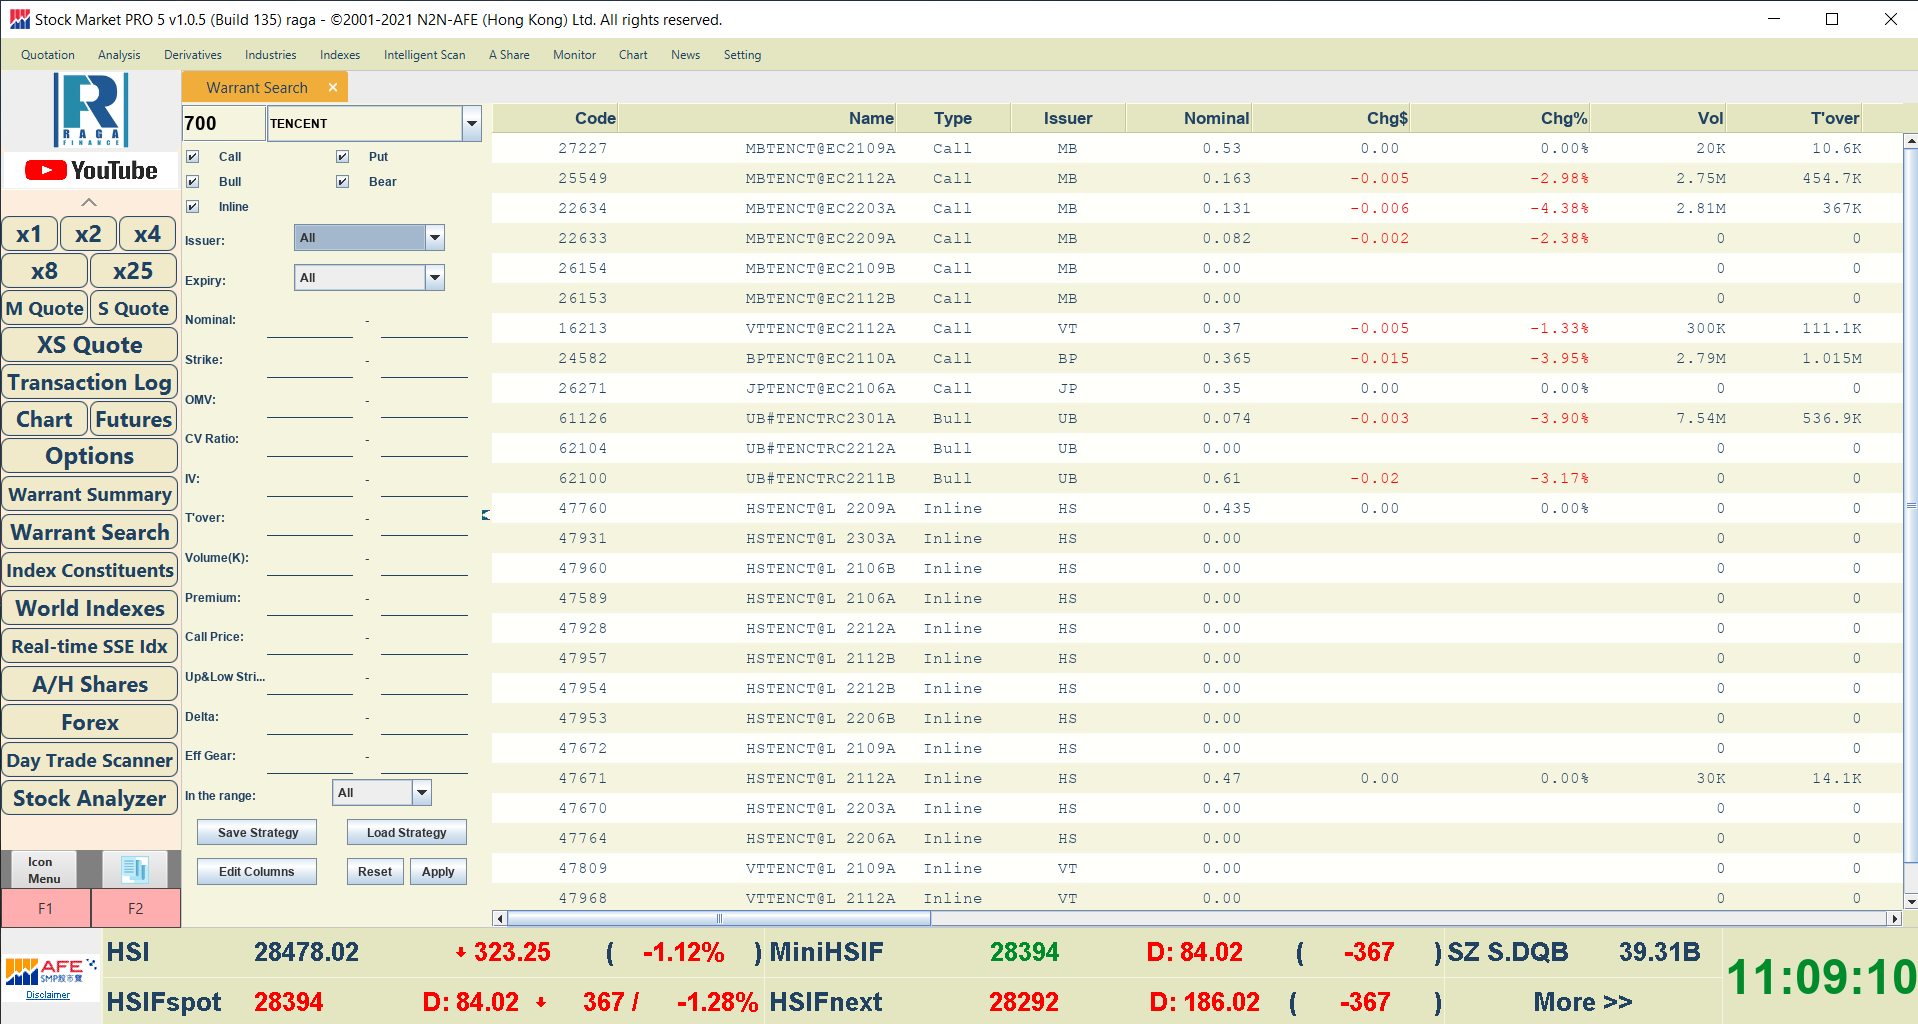
Task: Click the YouTube logo icon
Action: pos(91,170)
